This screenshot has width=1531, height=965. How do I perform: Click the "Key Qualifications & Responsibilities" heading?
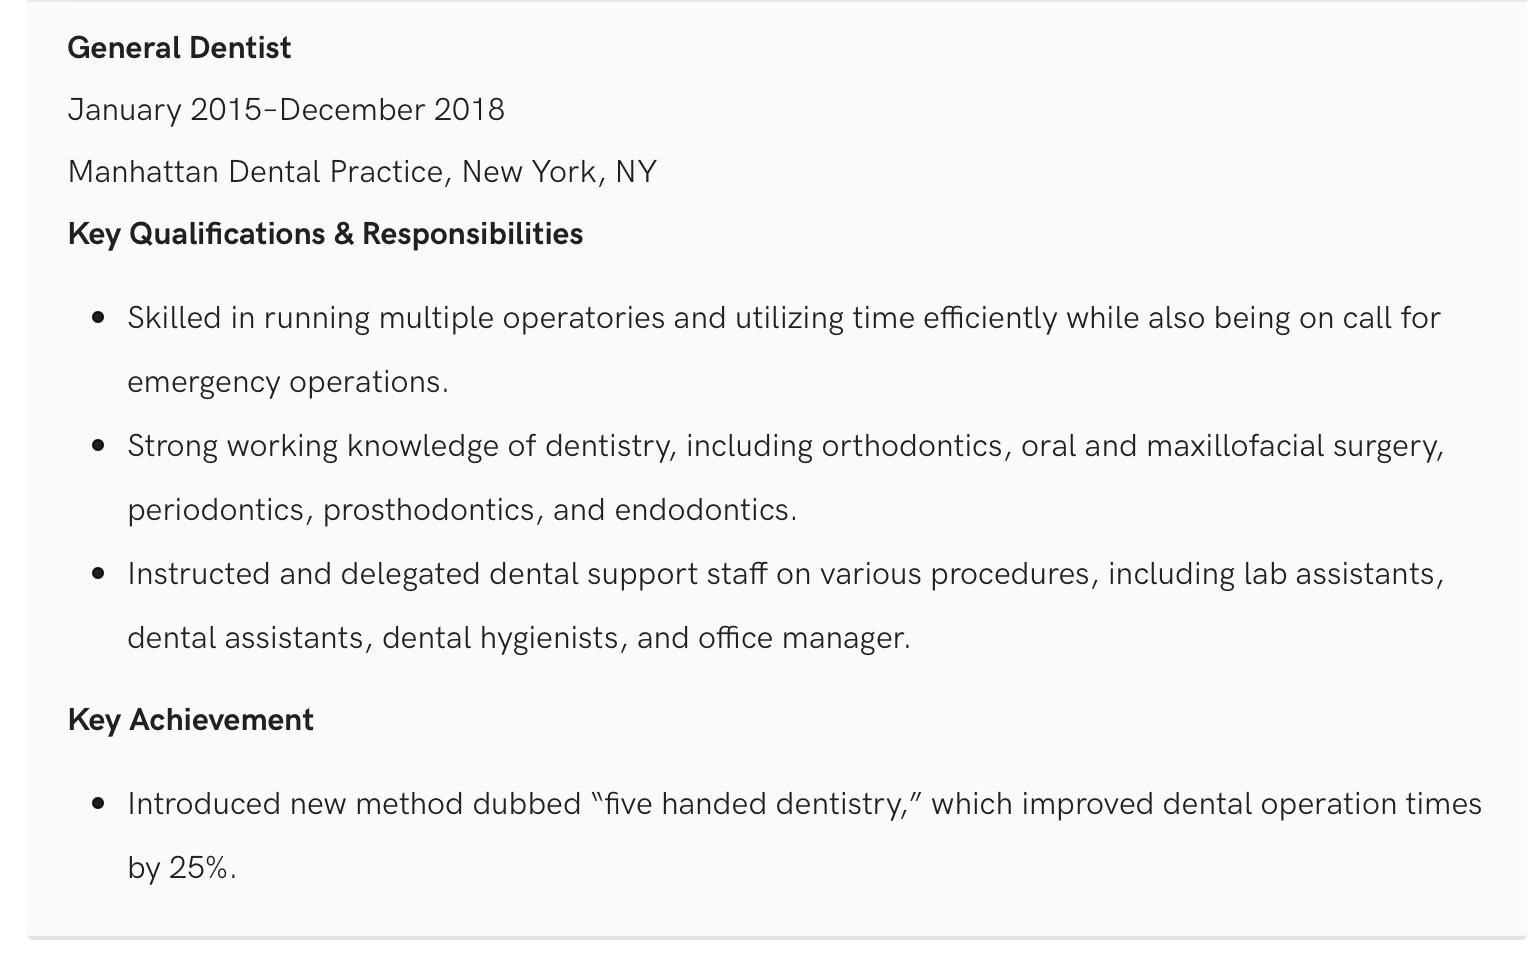pos(325,234)
